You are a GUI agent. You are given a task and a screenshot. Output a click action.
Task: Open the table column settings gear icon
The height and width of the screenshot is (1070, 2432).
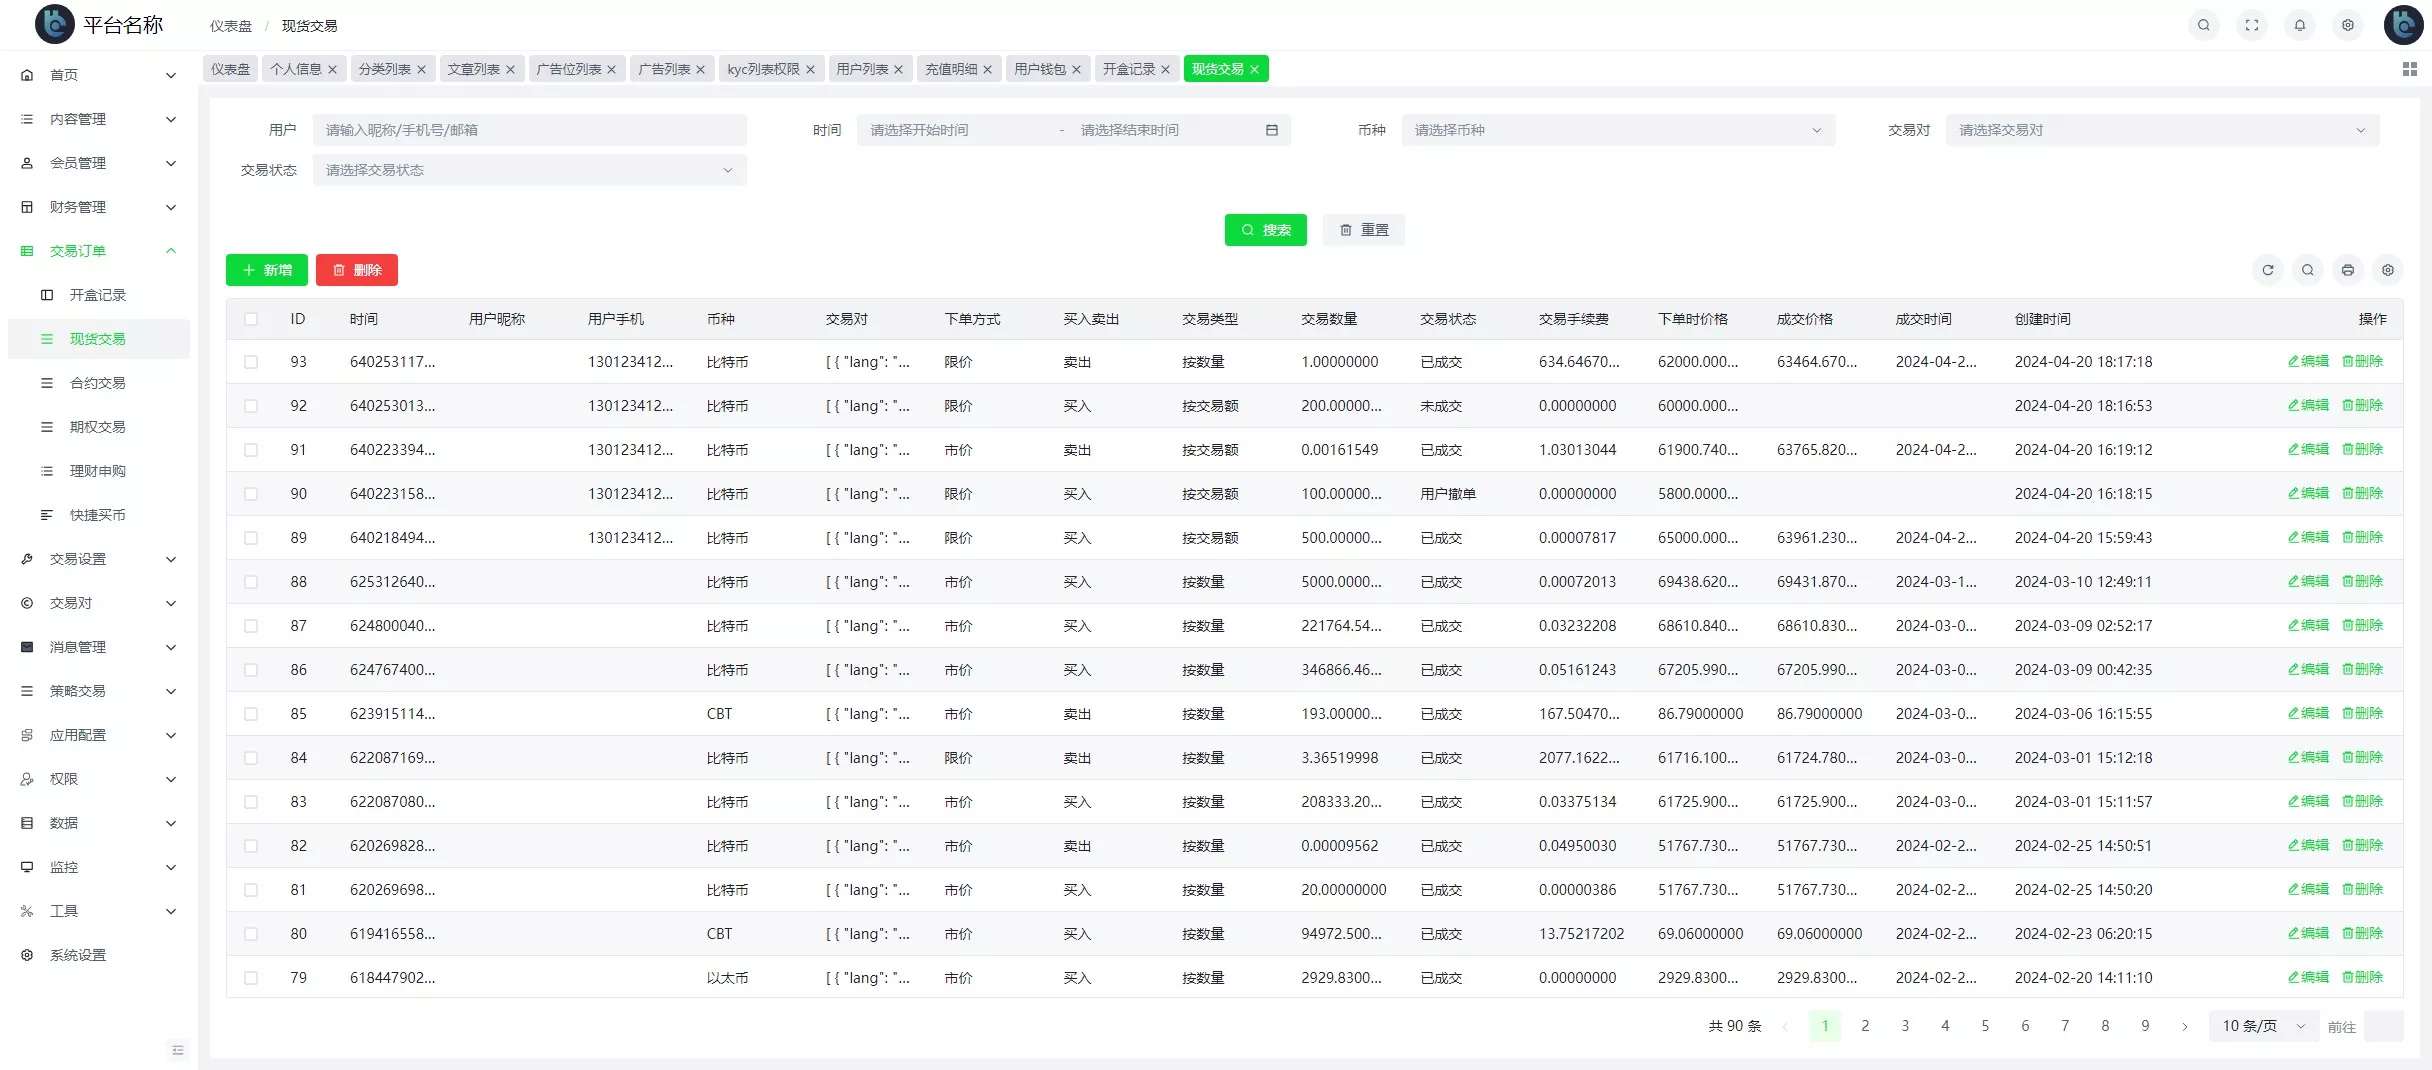tap(2387, 270)
